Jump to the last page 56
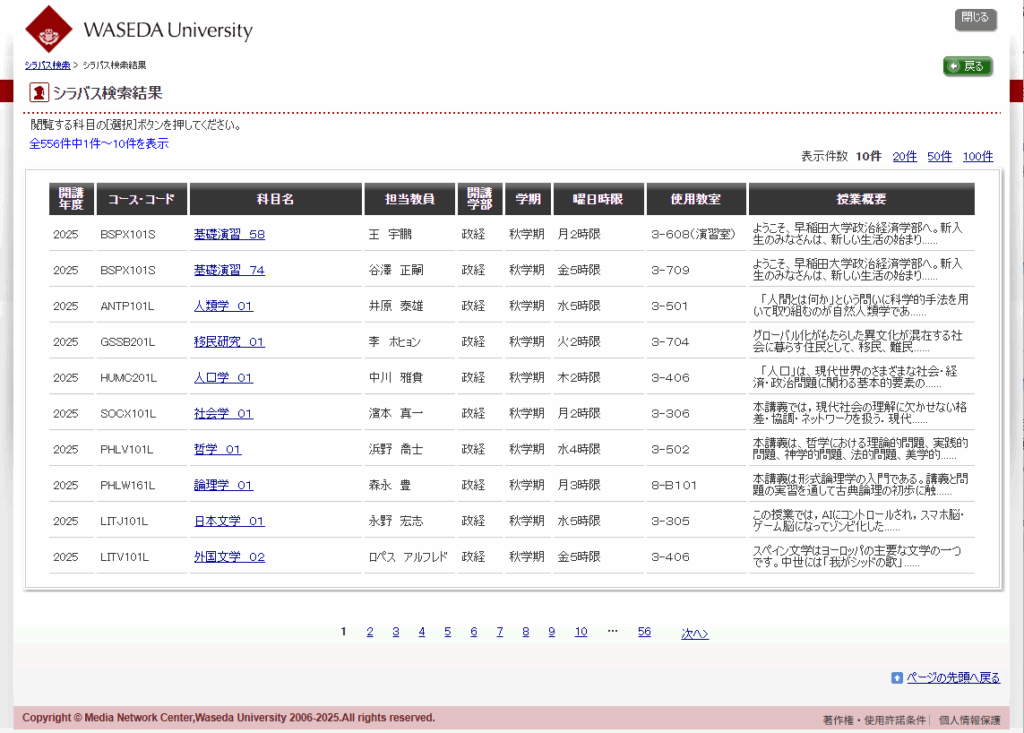Image resolution: width=1024 pixels, height=733 pixels. pyautogui.click(x=644, y=632)
